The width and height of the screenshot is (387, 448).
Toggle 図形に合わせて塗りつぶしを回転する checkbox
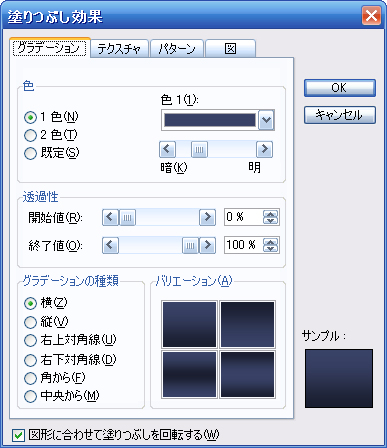pyautogui.click(x=18, y=435)
